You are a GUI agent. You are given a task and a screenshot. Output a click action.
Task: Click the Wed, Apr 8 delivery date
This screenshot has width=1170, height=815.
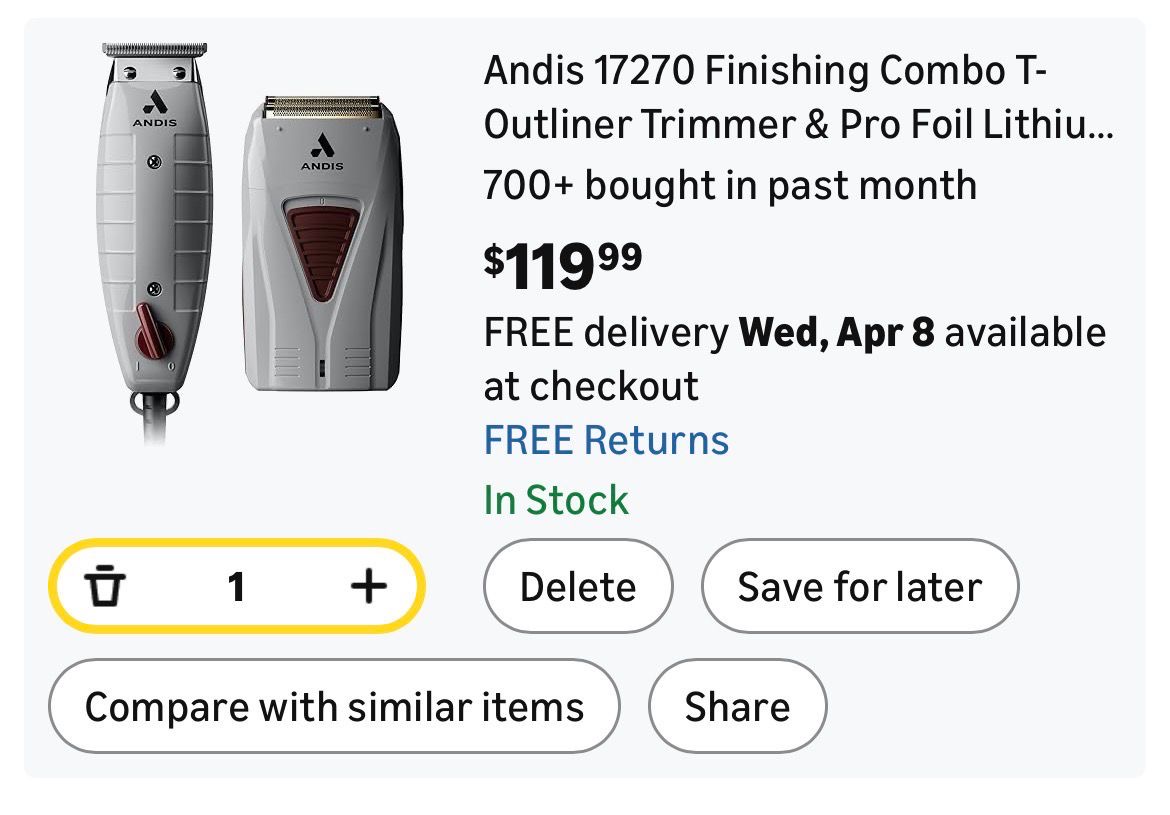point(836,332)
